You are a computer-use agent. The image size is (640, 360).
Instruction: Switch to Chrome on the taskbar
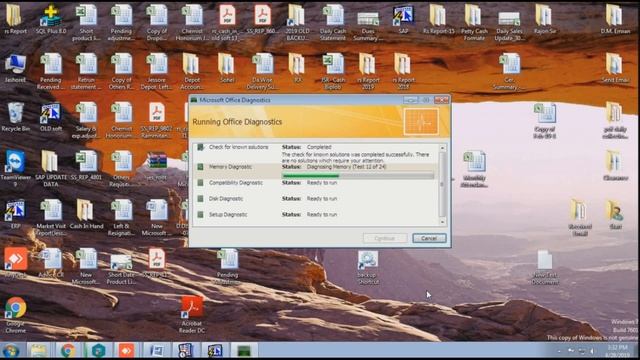[68, 351]
